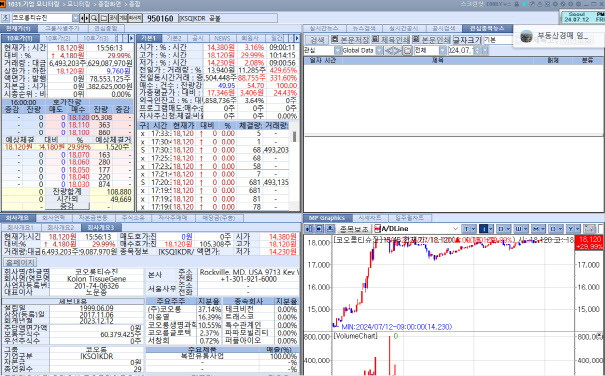The image size is (605, 376).
Task: Click the 공시 toolbar button beside the folder icon
Action: point(113,18)
